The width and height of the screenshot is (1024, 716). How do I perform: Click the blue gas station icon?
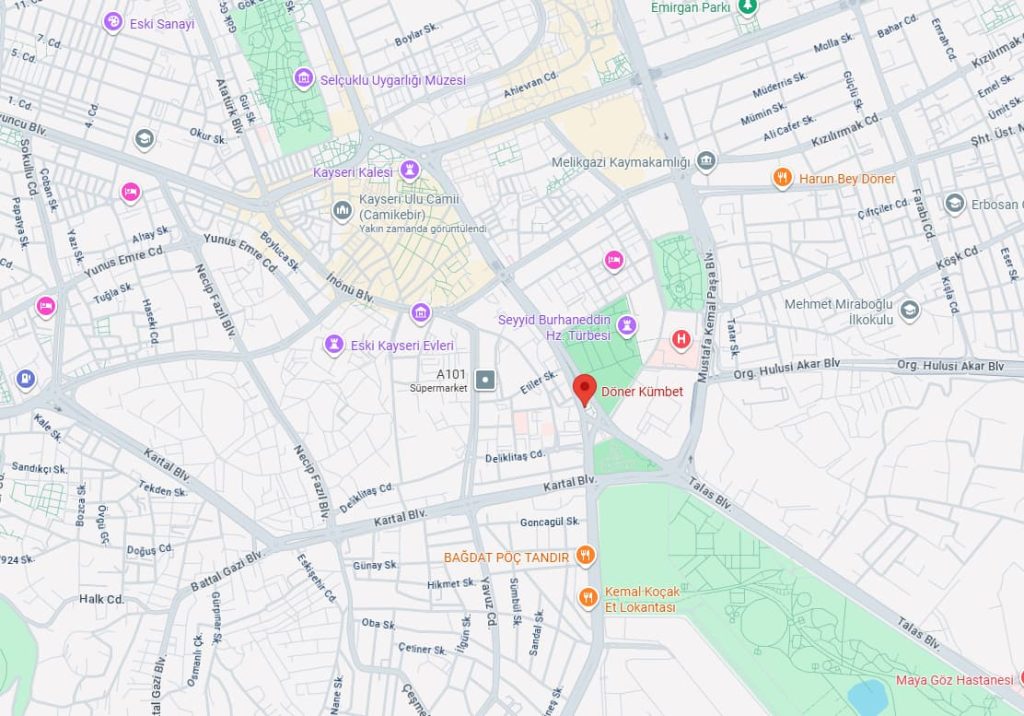tap(25, 379)
